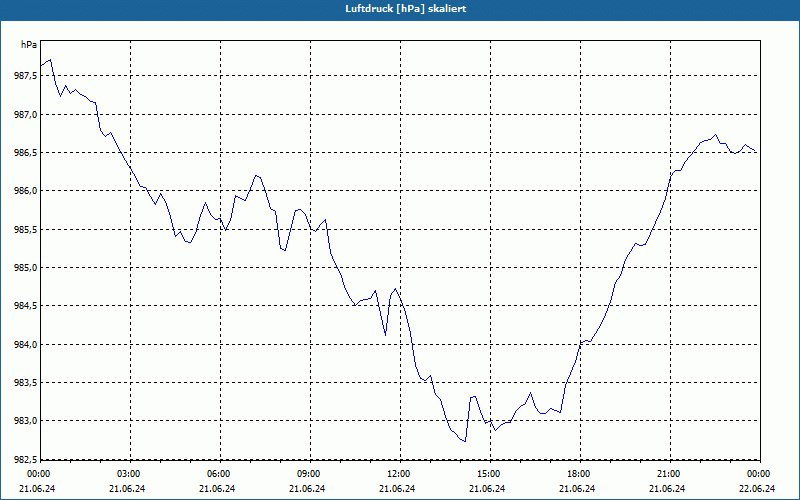Select the 983,5 y-axis value
This screenshot has height=500, width=800.
pos(25,383)
